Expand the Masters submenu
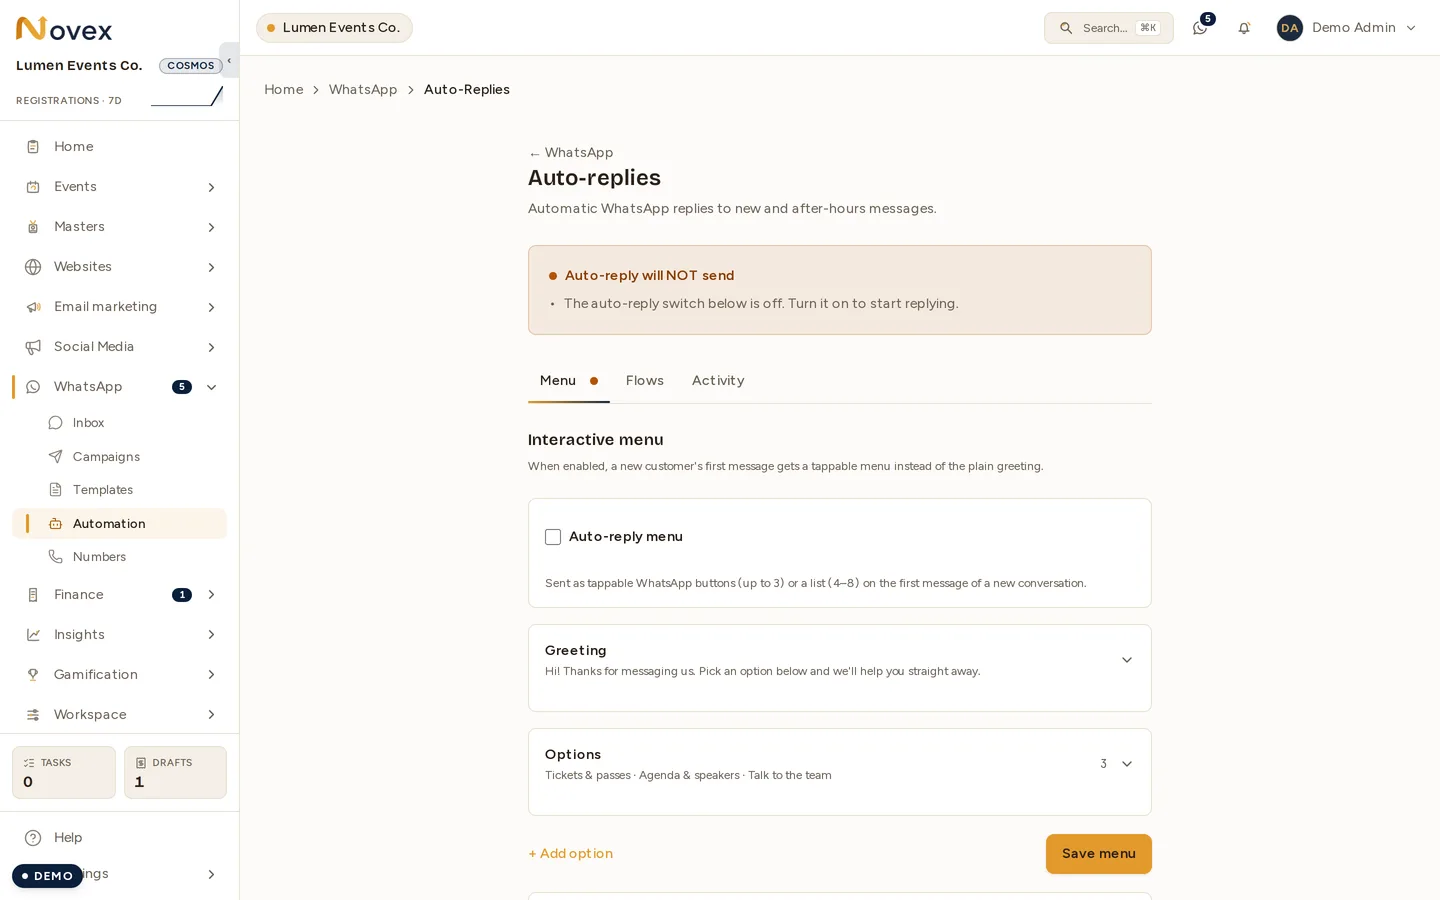 [211, 227]
